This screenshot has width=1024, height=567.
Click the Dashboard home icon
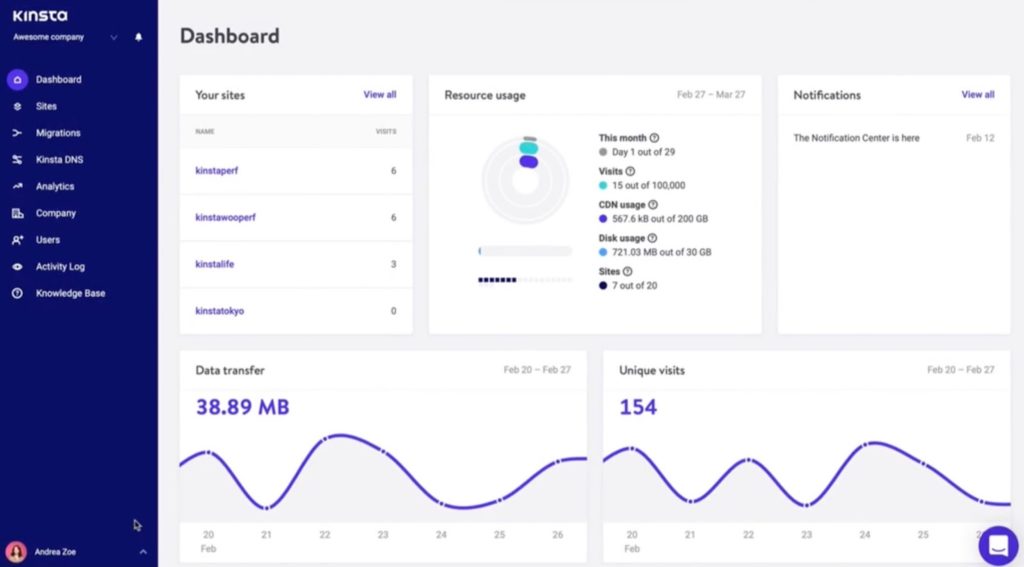tap(18, 80)
